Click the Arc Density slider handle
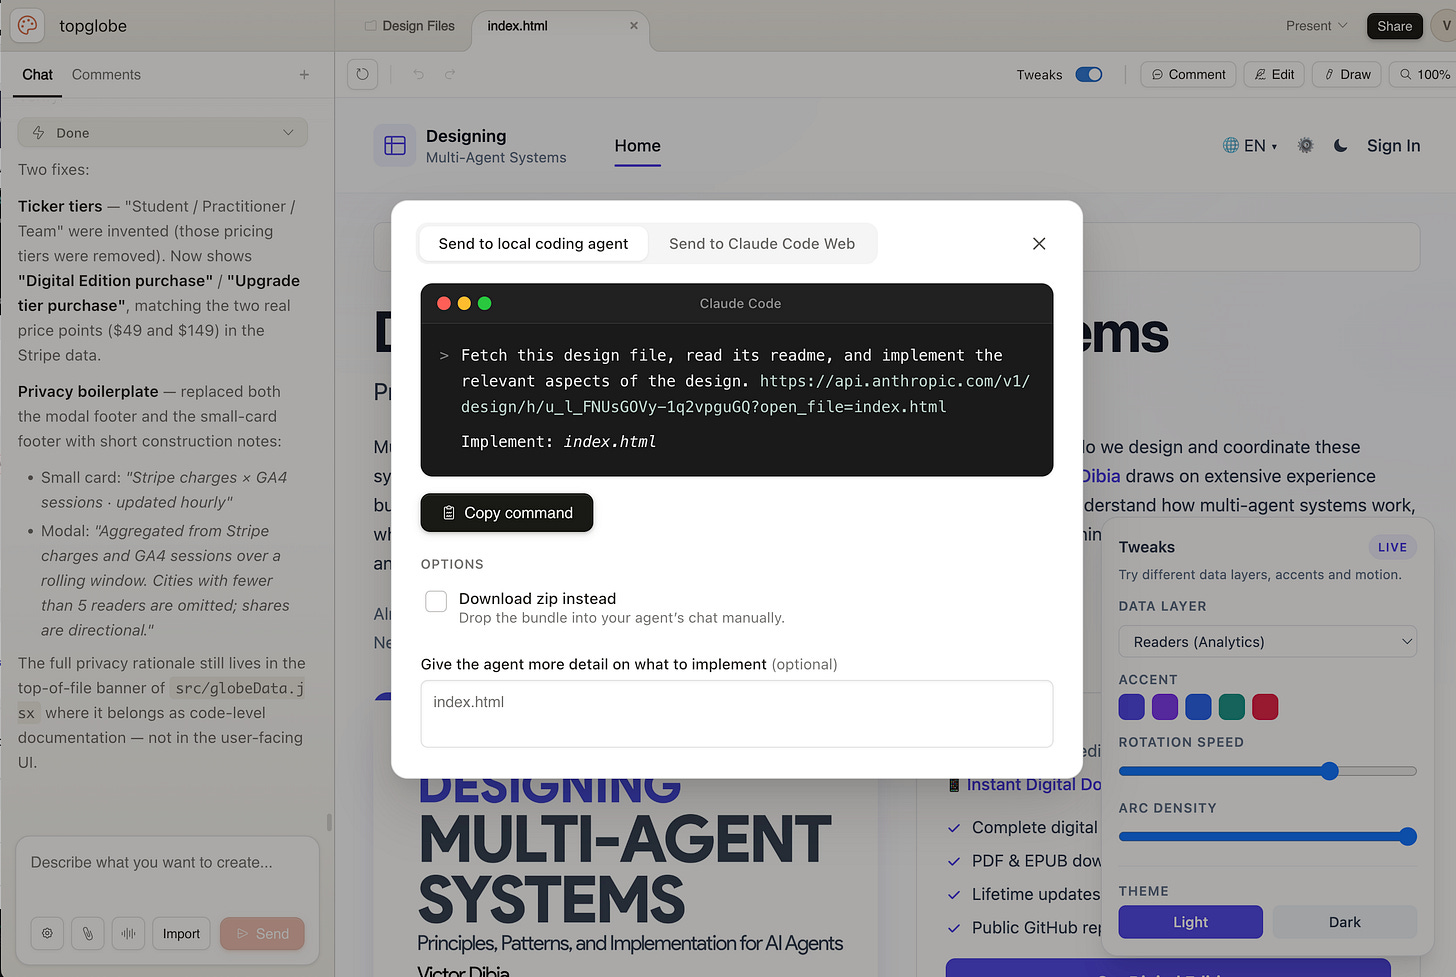1456x977 pixels. click(1408, 837)
